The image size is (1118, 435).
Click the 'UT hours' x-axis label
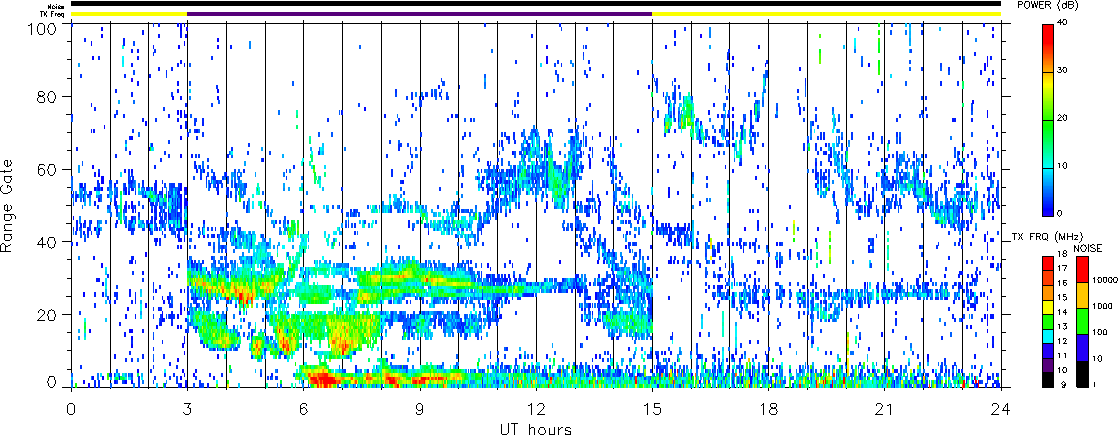(535, 428)
